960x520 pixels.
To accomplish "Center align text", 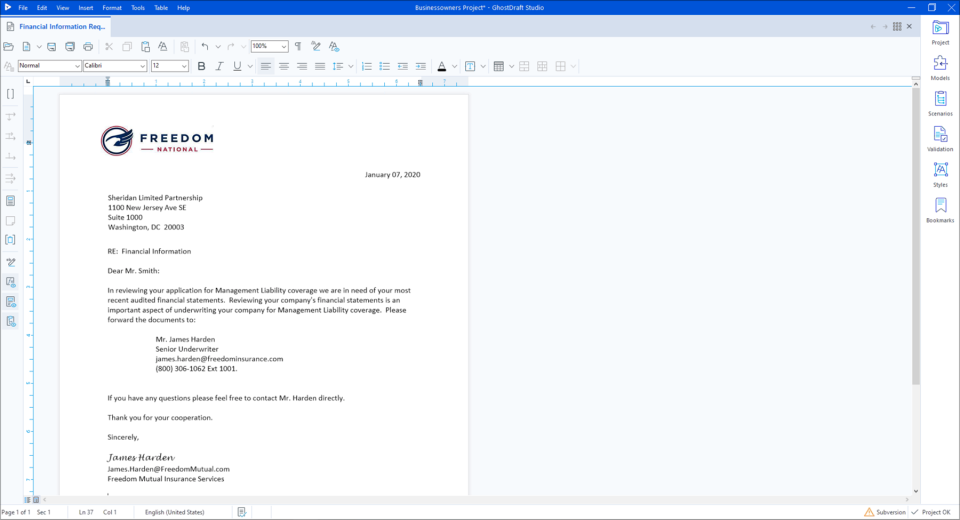I will tap(283, 66).
